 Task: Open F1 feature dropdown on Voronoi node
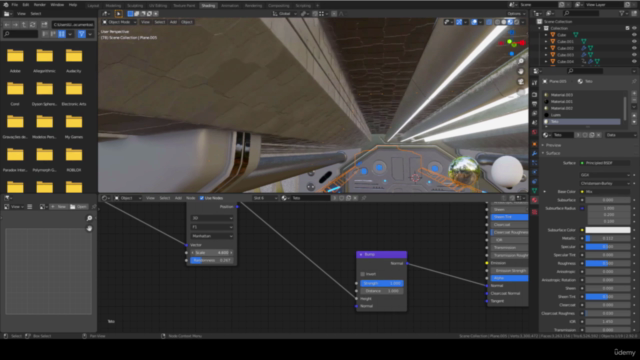(212, 227)
